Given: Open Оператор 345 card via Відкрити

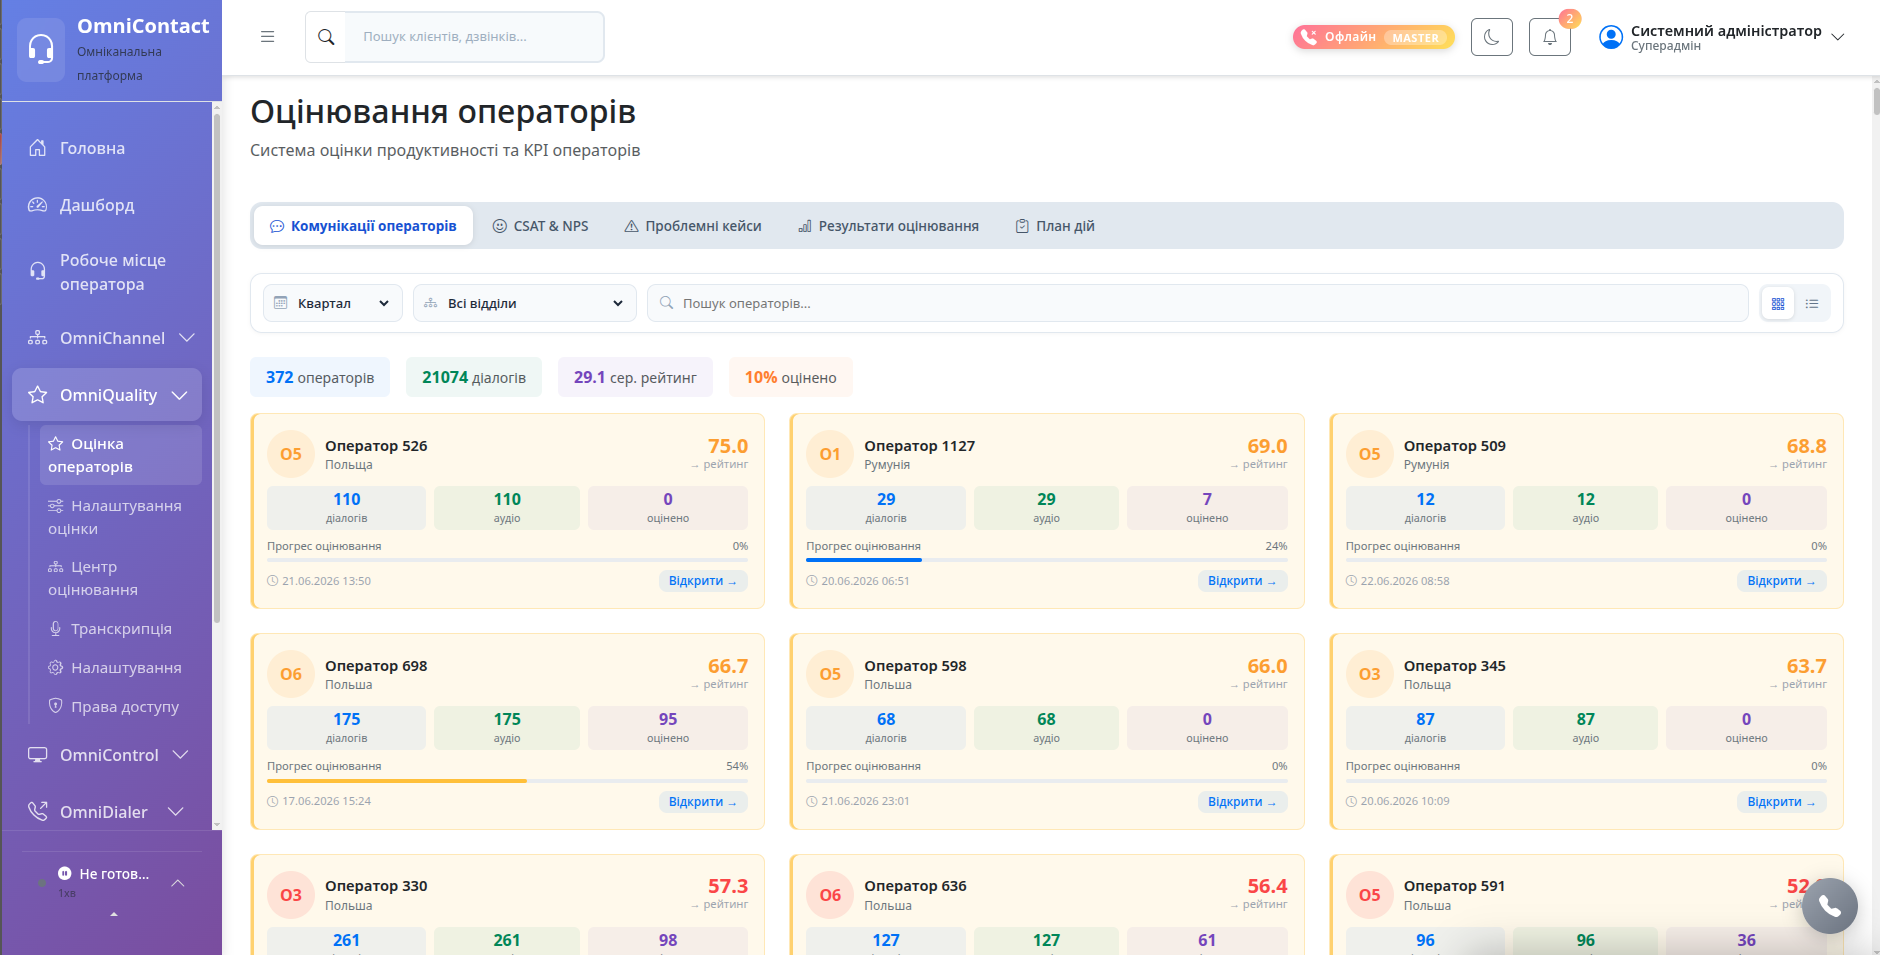Looking at the screenshot, I should pyautogui.click(x=1781, y=802).
